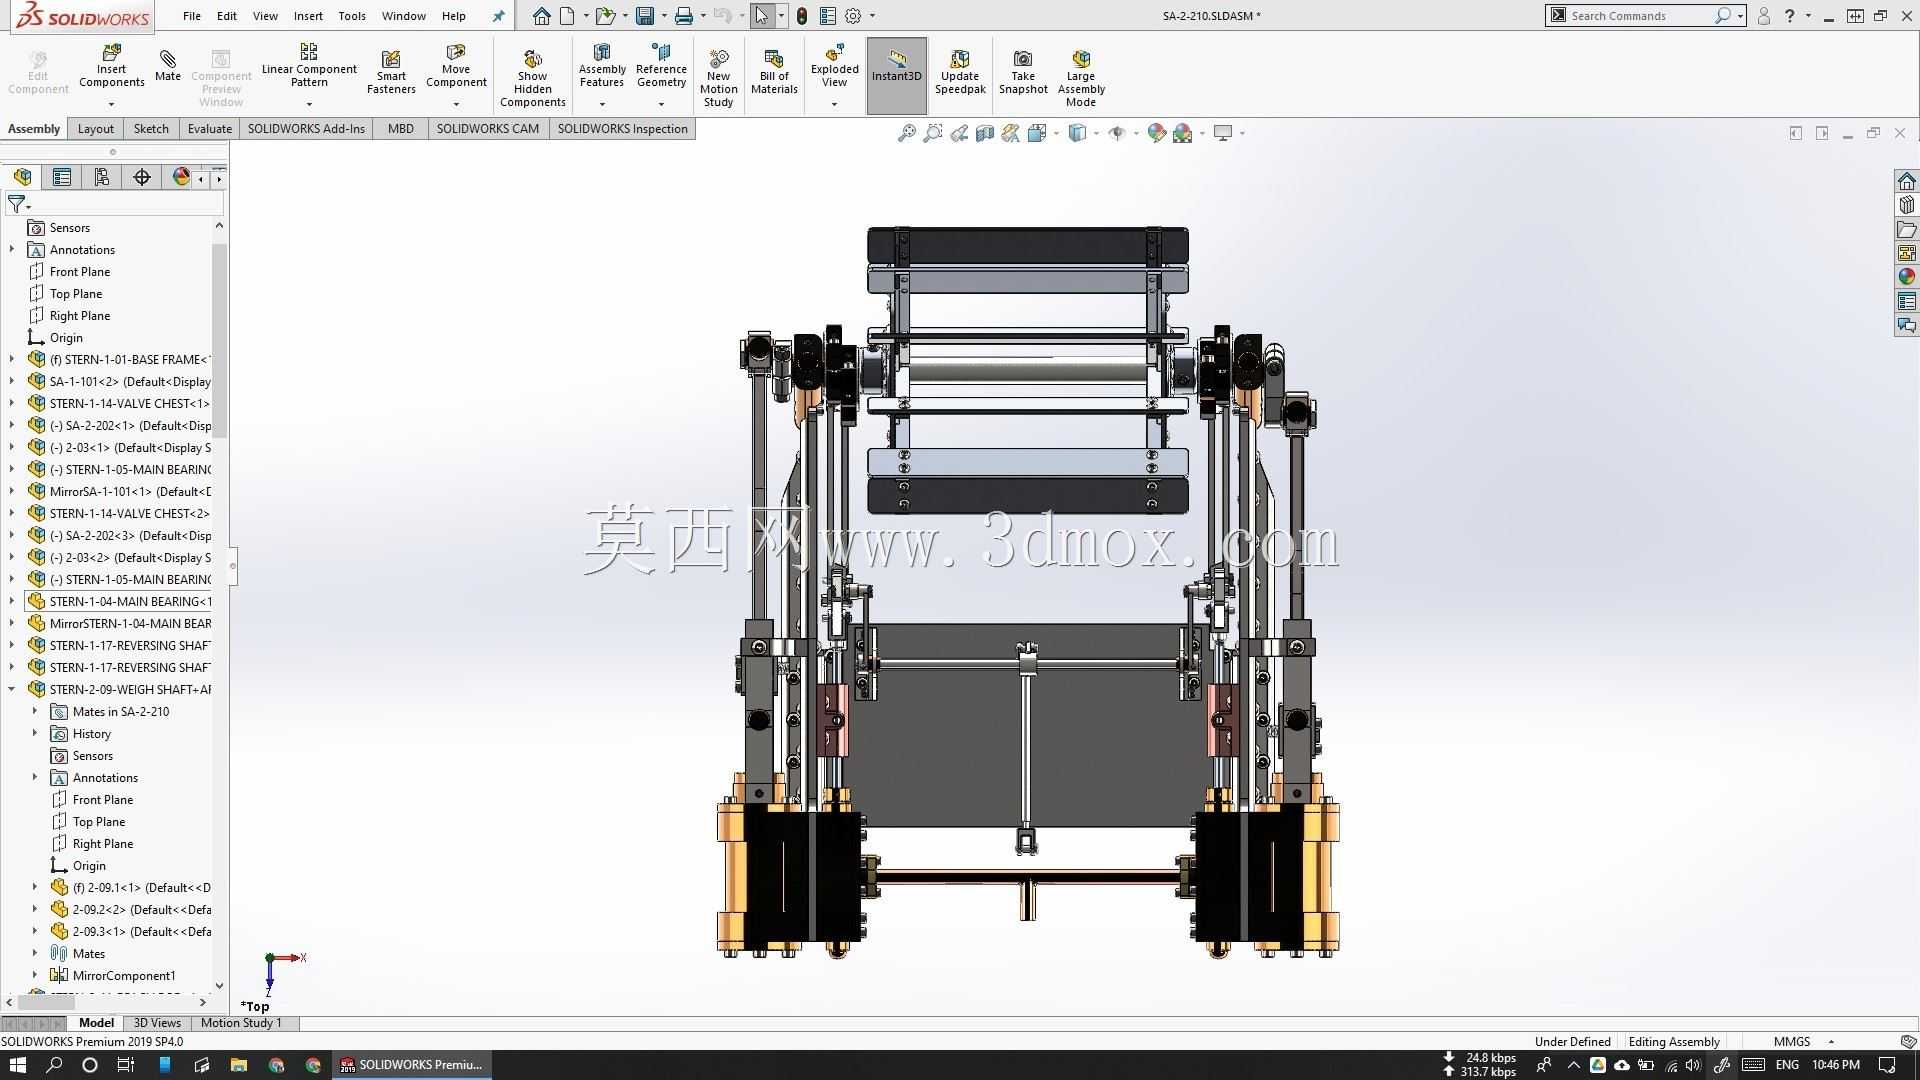Start a New Motion Study
The image size is (1920, 1080).
[x=718, y=77]
